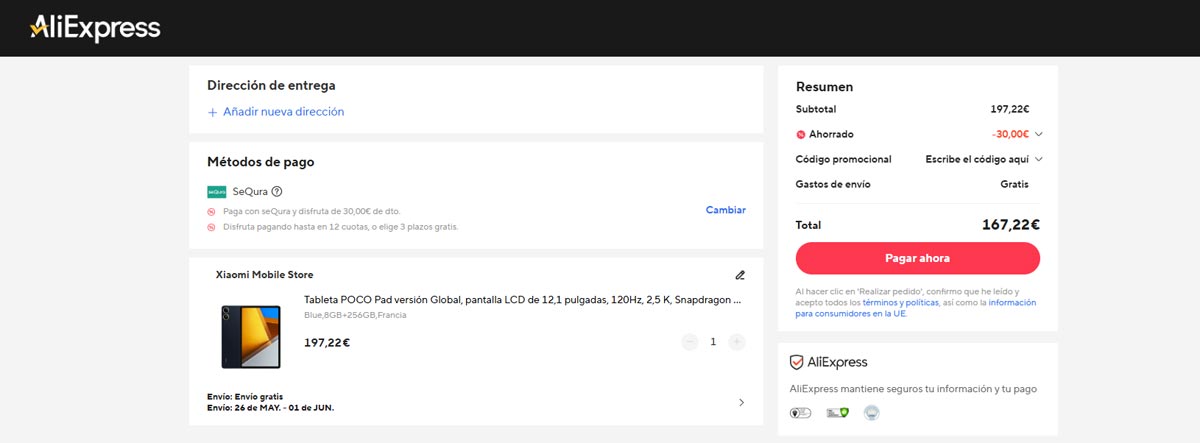Click the round blue certification badge
Screen dimensions: 1200x443
[871, 412]
